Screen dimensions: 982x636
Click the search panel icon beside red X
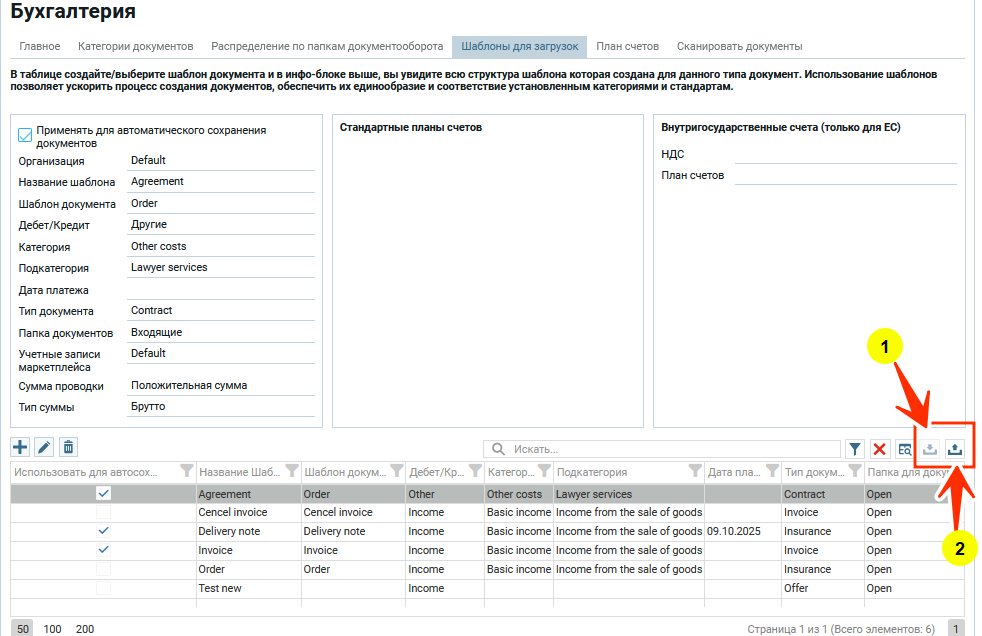[904, 450]
